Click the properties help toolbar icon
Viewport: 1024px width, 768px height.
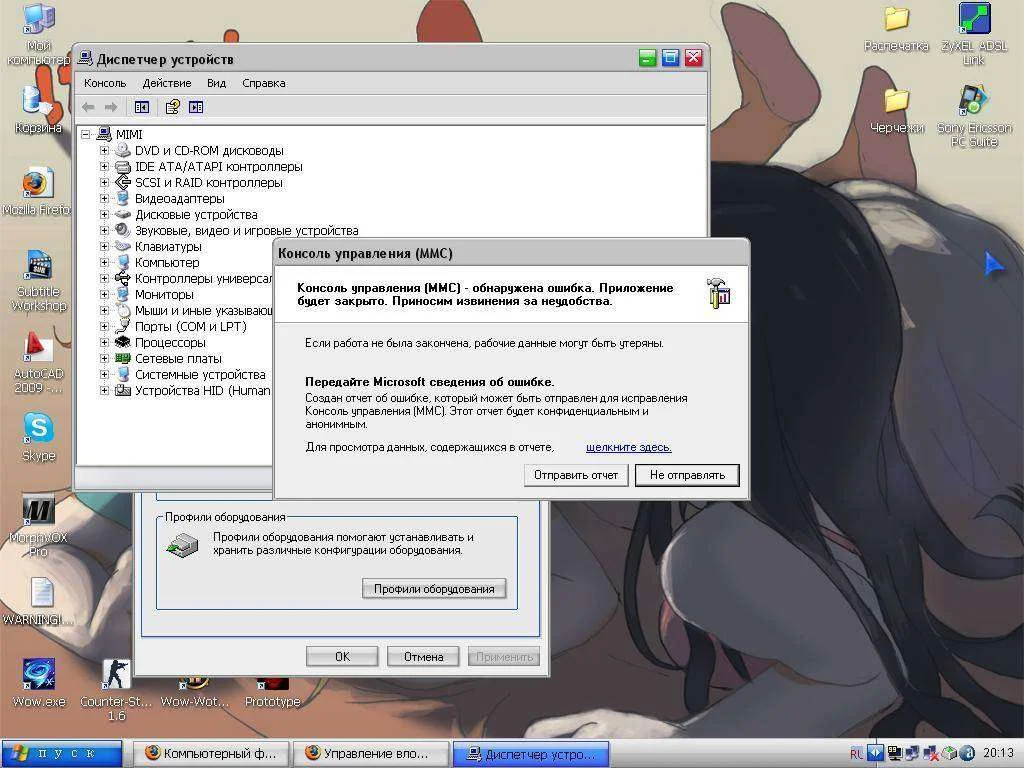[x=172, y=107]
